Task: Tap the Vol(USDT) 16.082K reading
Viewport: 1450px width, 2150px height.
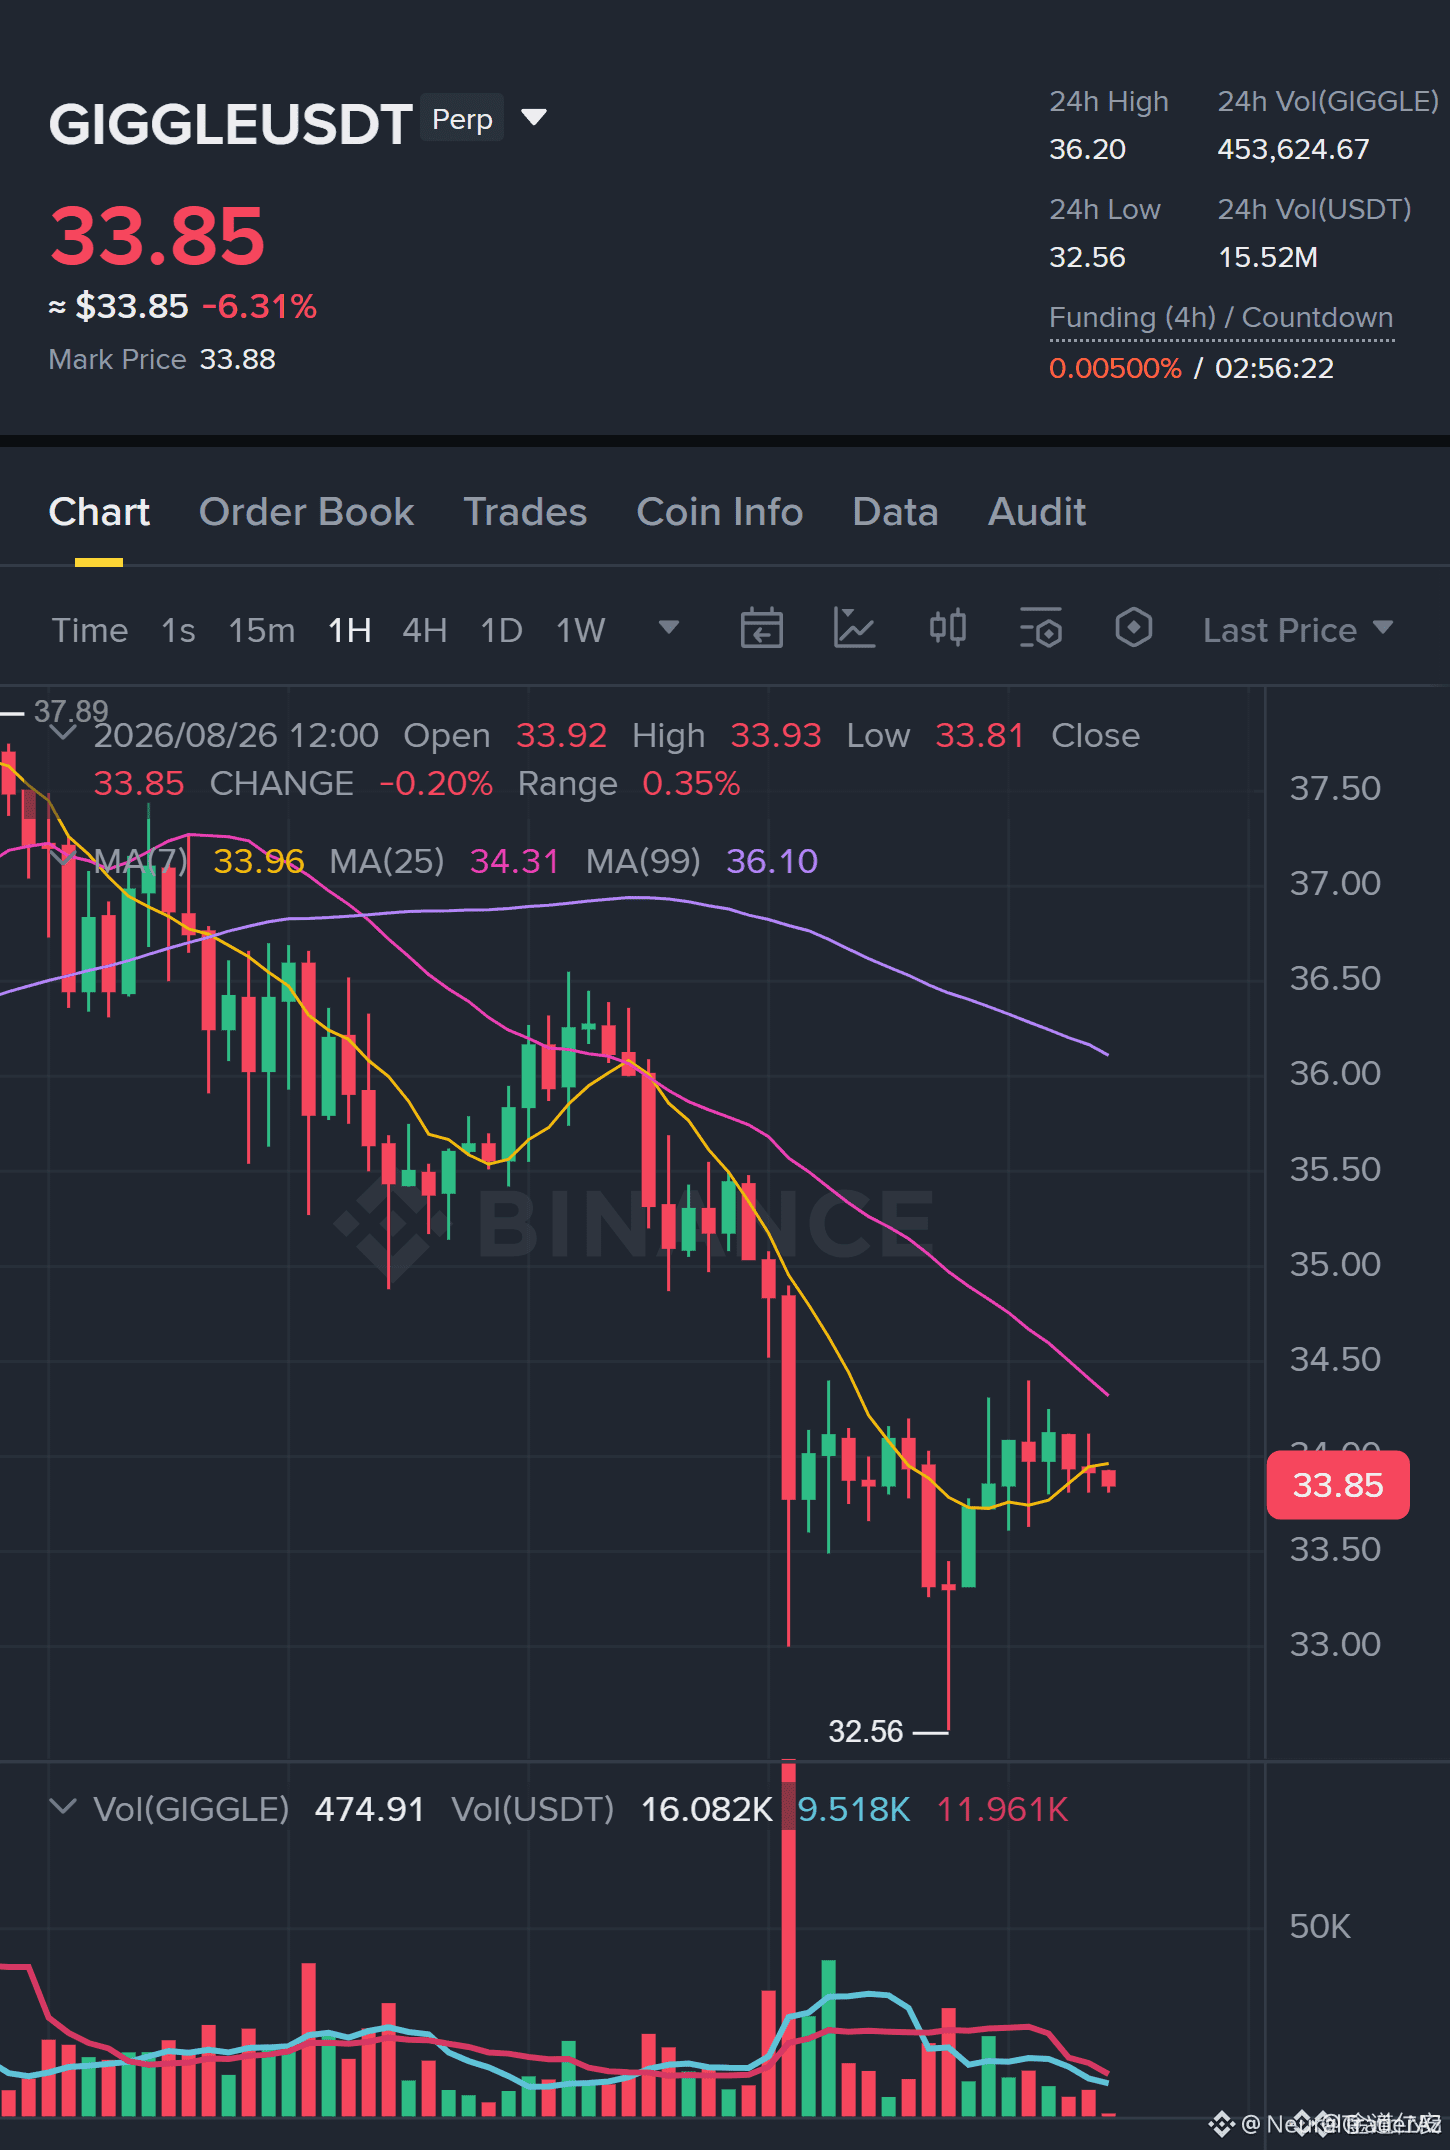Action: click(x=707, y=1809)
